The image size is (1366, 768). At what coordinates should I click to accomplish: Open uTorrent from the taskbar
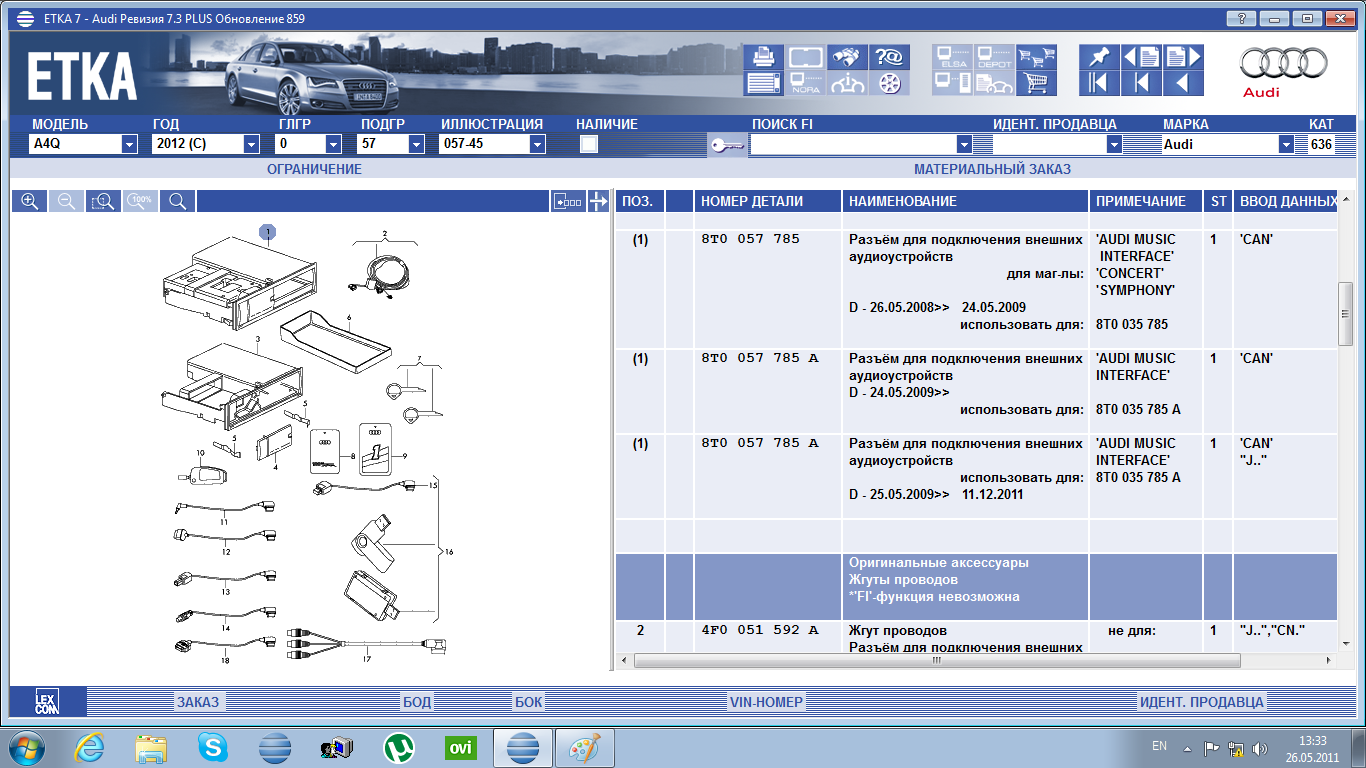[x=399, y=747]
